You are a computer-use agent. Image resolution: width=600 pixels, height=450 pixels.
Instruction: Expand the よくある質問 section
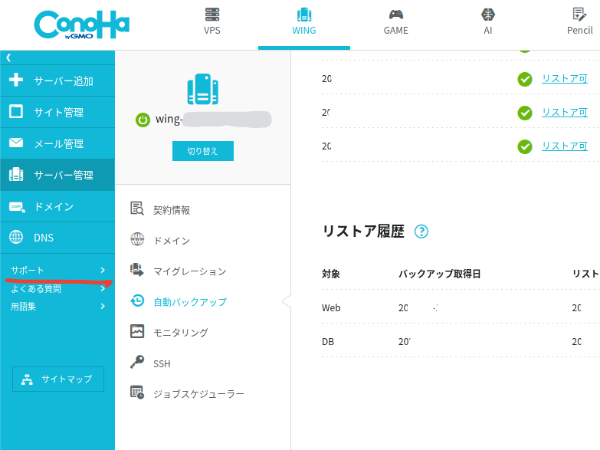coord(57,289)
